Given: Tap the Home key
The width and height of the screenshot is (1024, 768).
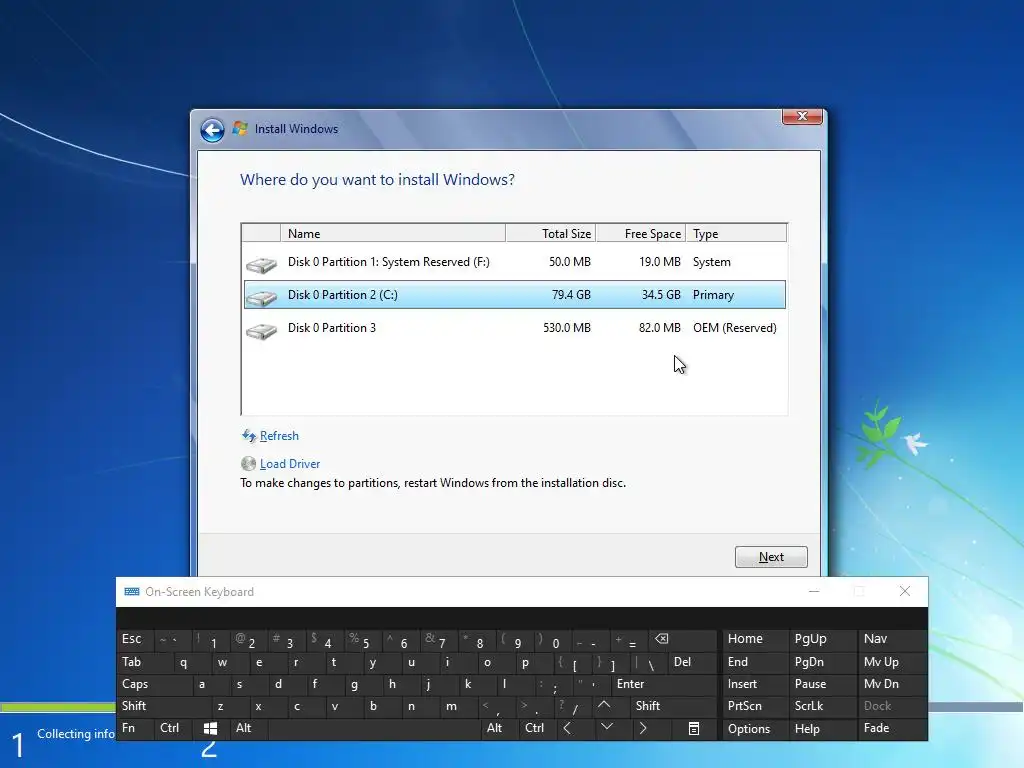Looking at the screenshot, I should pyautogui.click(x=755, y=639).
